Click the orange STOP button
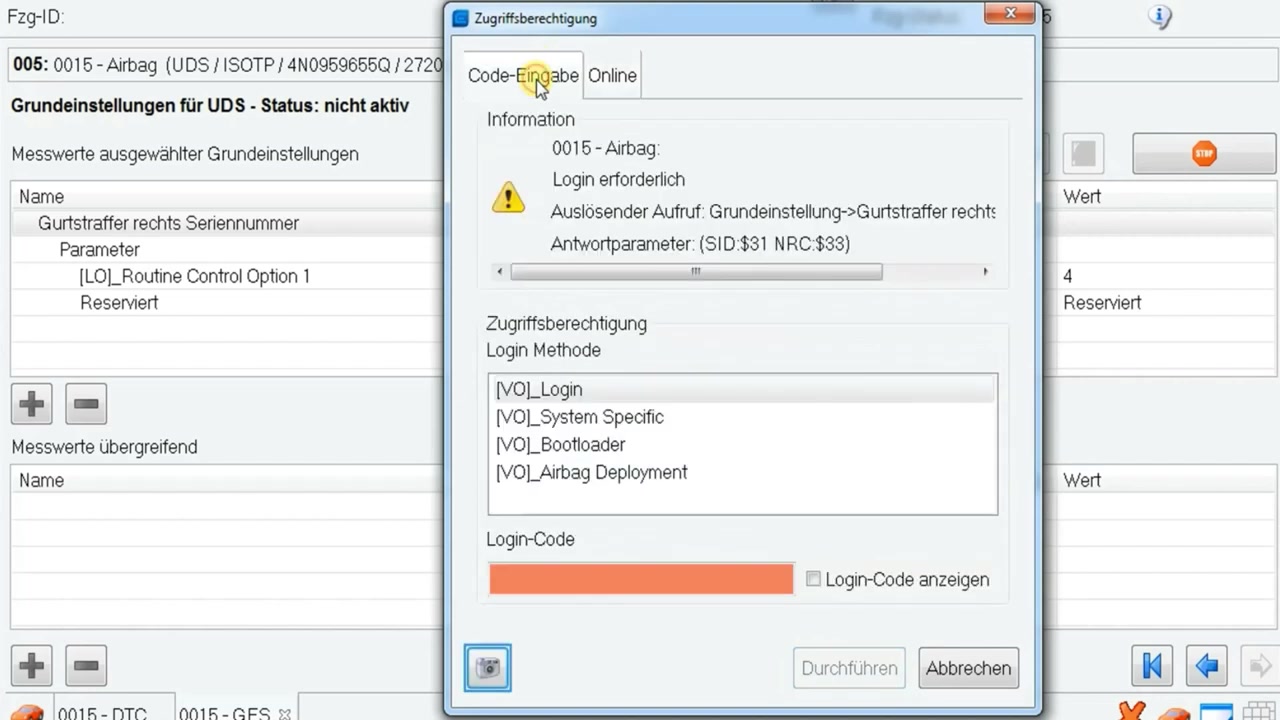The width and height of the screenshot is (1280, 720). click(x=1204, y=154)
